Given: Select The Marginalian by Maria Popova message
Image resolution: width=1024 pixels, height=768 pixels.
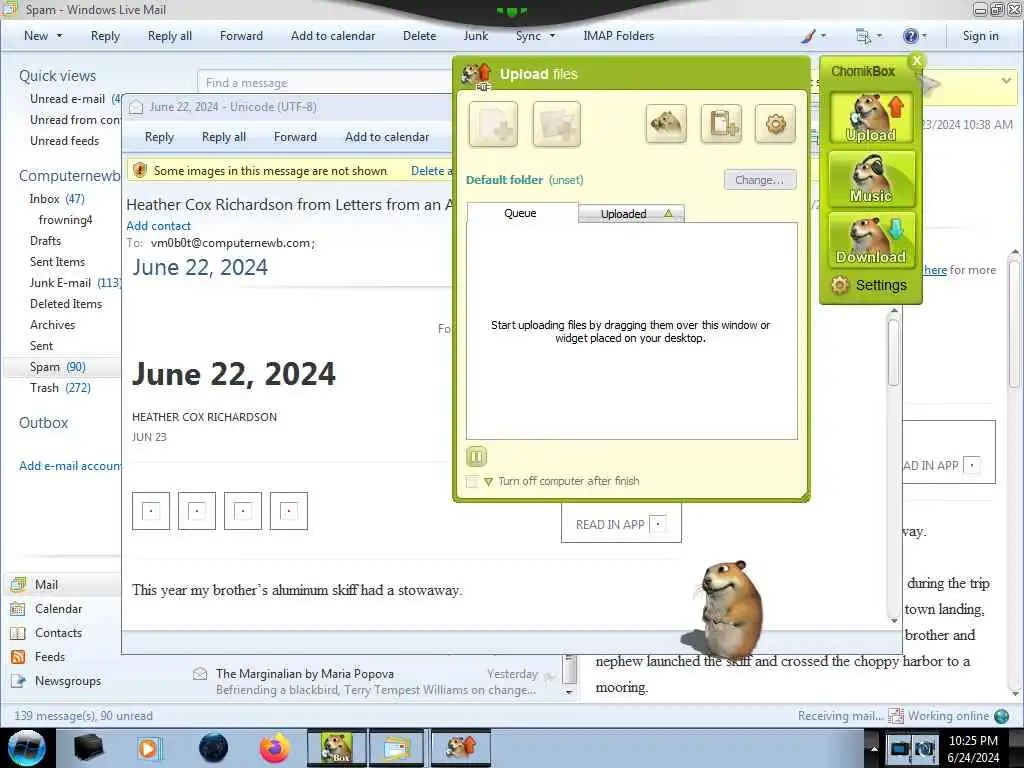Looking at the screenshot, I should [x=376, y=681].
